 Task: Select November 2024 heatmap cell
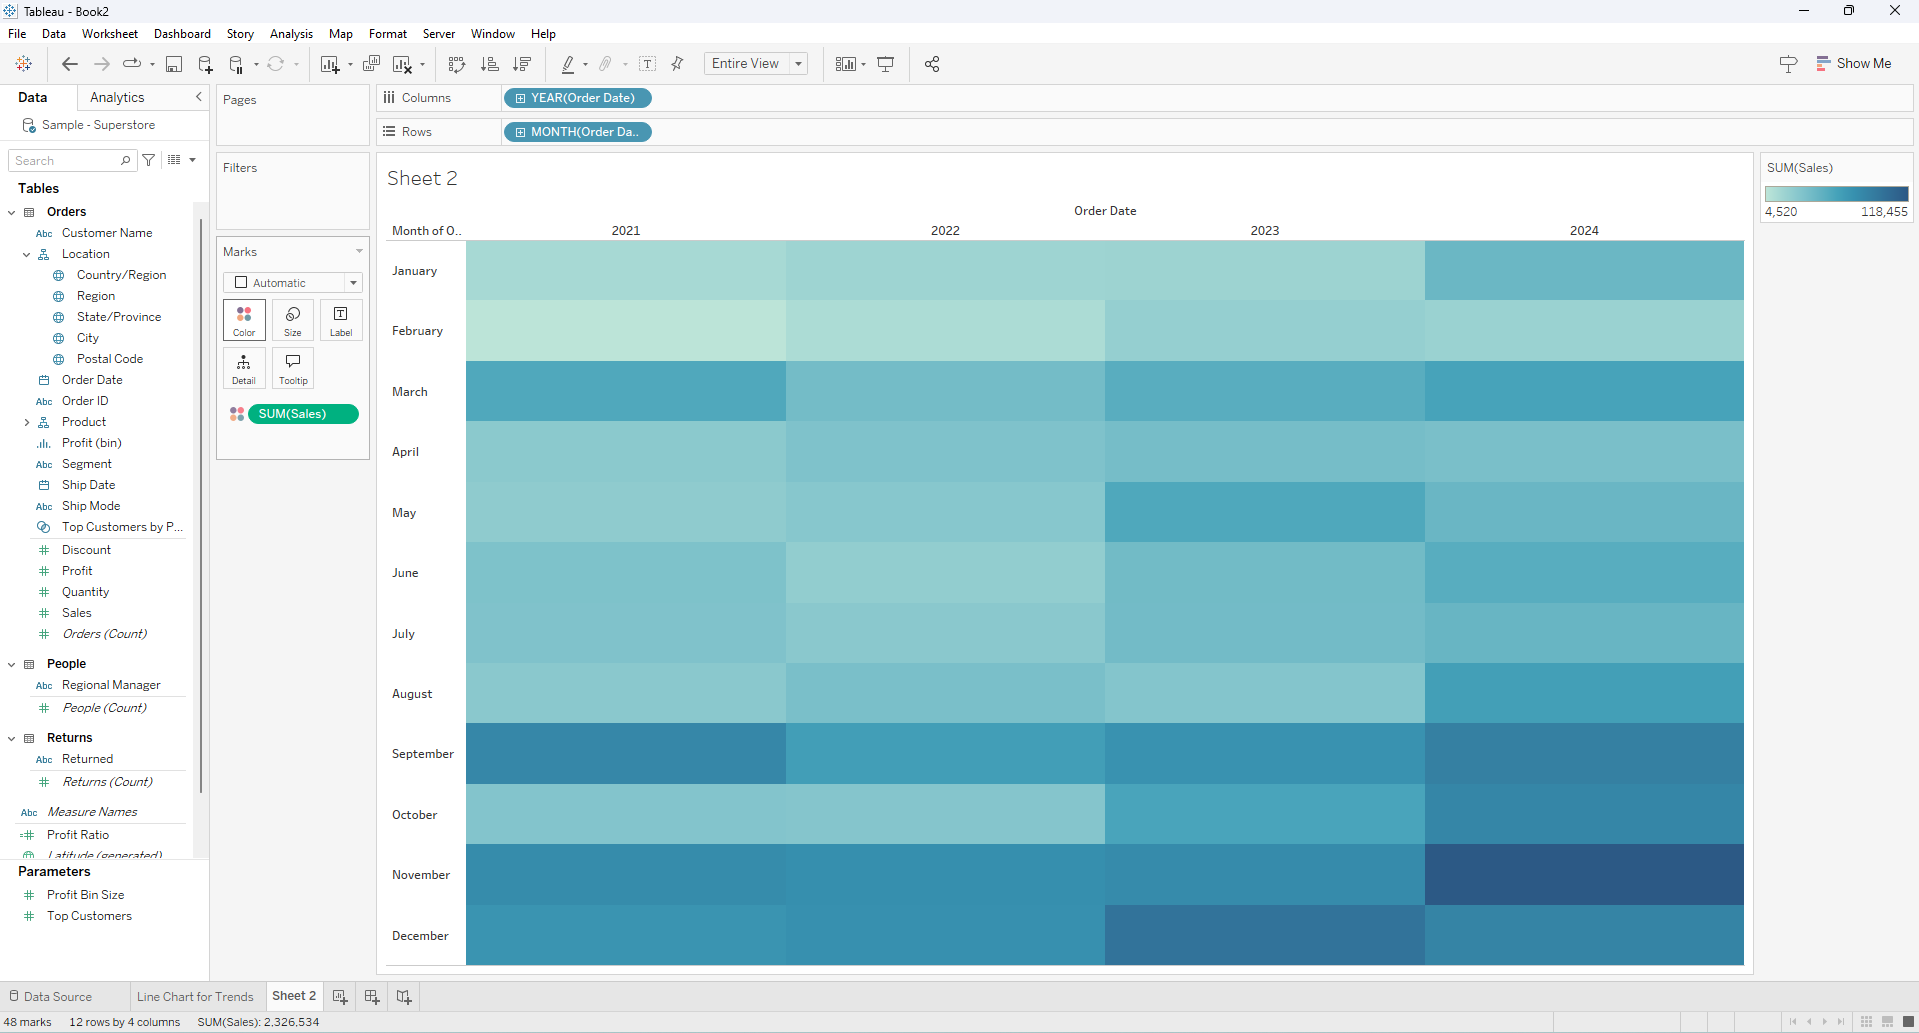tap(1584, 875)
